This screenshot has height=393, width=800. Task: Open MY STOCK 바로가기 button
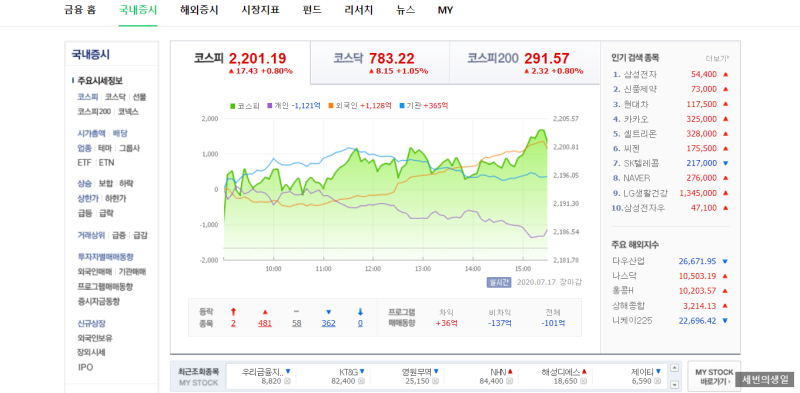714,377
